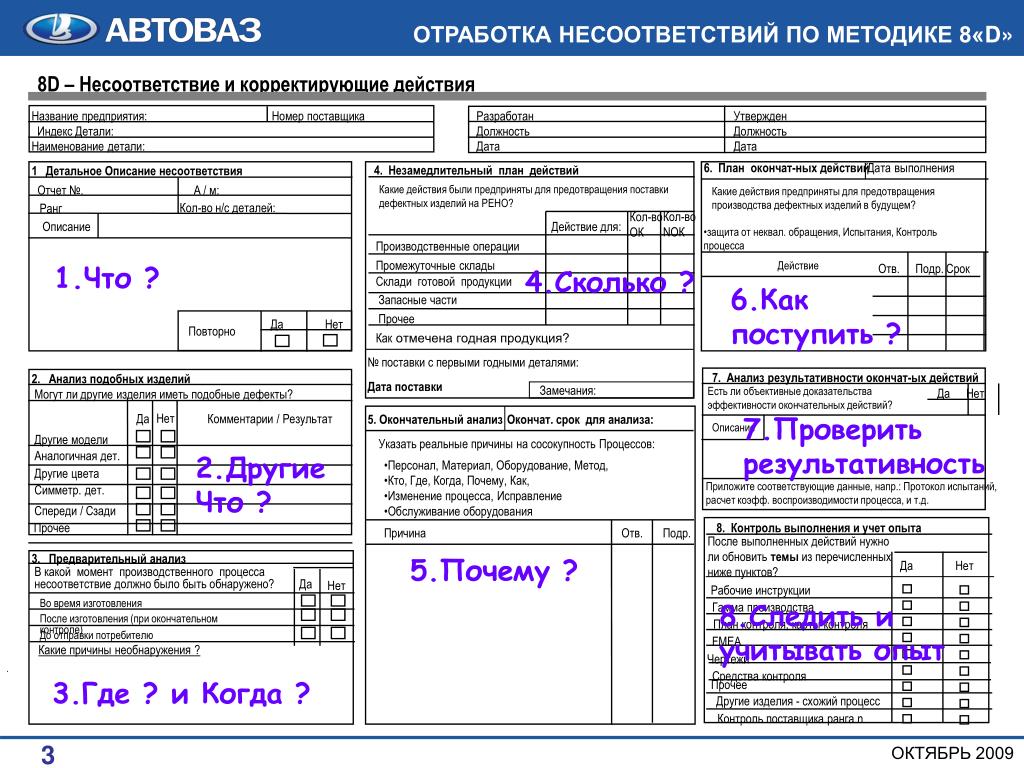This screenshot has width=1024, height=768.
Task: Check Нет for Другие модели
Action: click(168, 436)
